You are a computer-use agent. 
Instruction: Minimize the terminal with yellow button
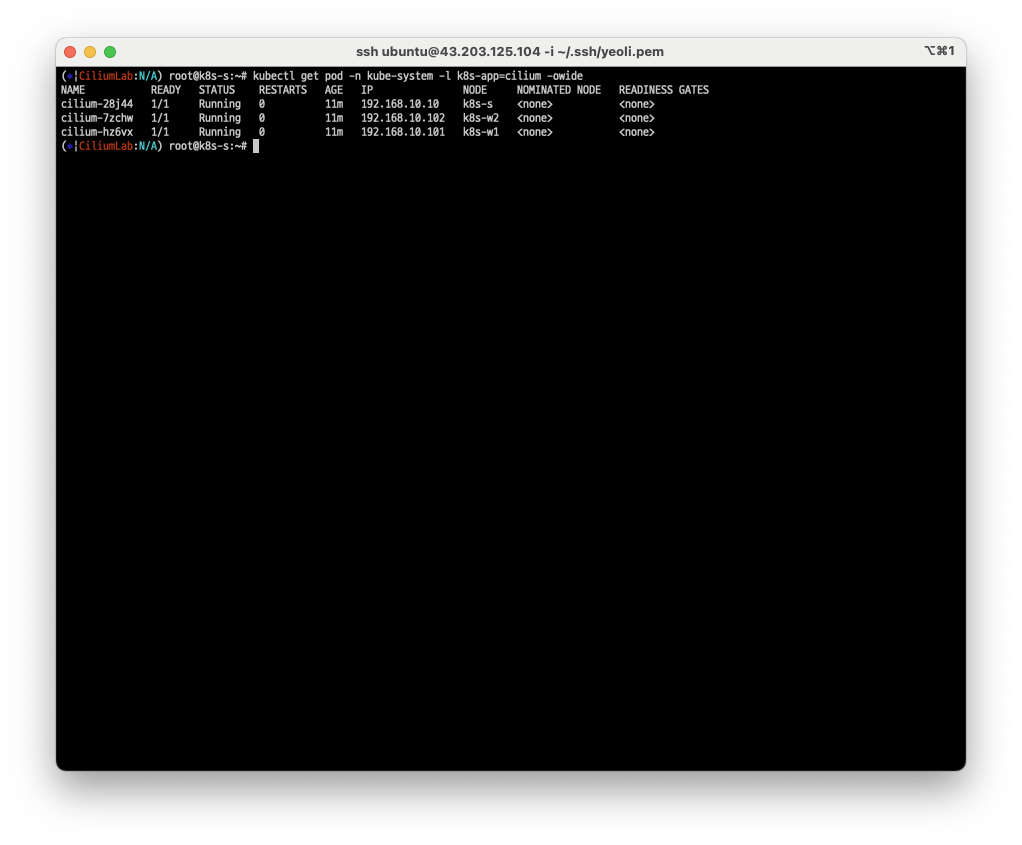[x=90, y=52]
